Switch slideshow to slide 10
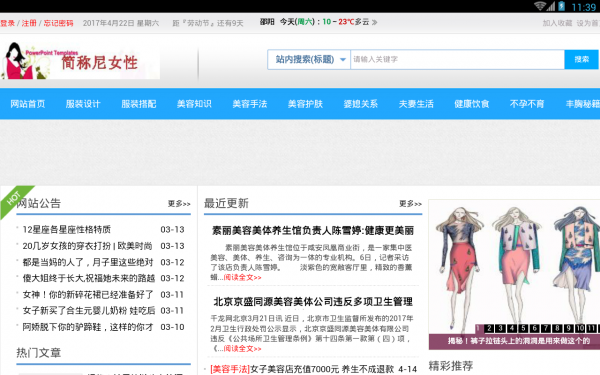 pos(580,328)
